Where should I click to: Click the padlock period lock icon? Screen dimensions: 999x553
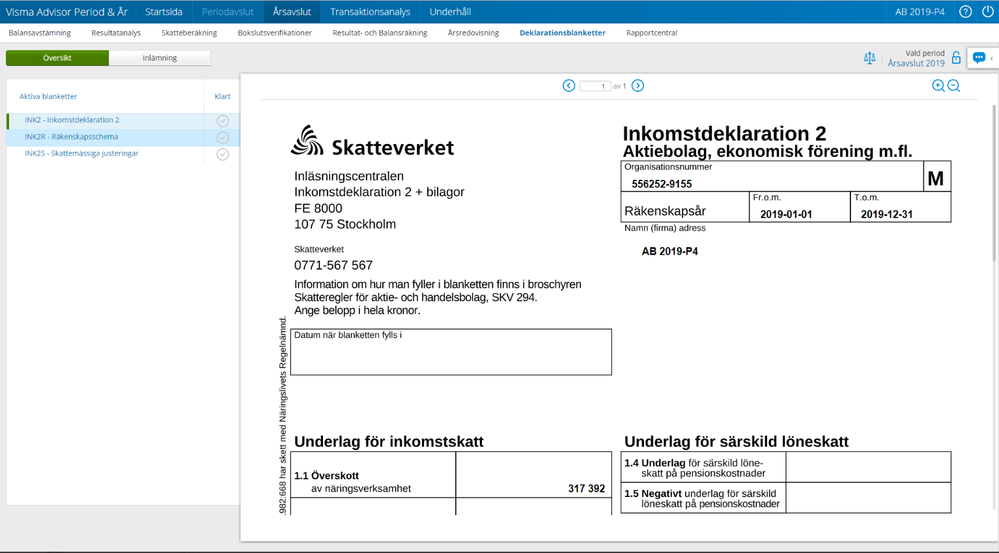click(956, 58)
